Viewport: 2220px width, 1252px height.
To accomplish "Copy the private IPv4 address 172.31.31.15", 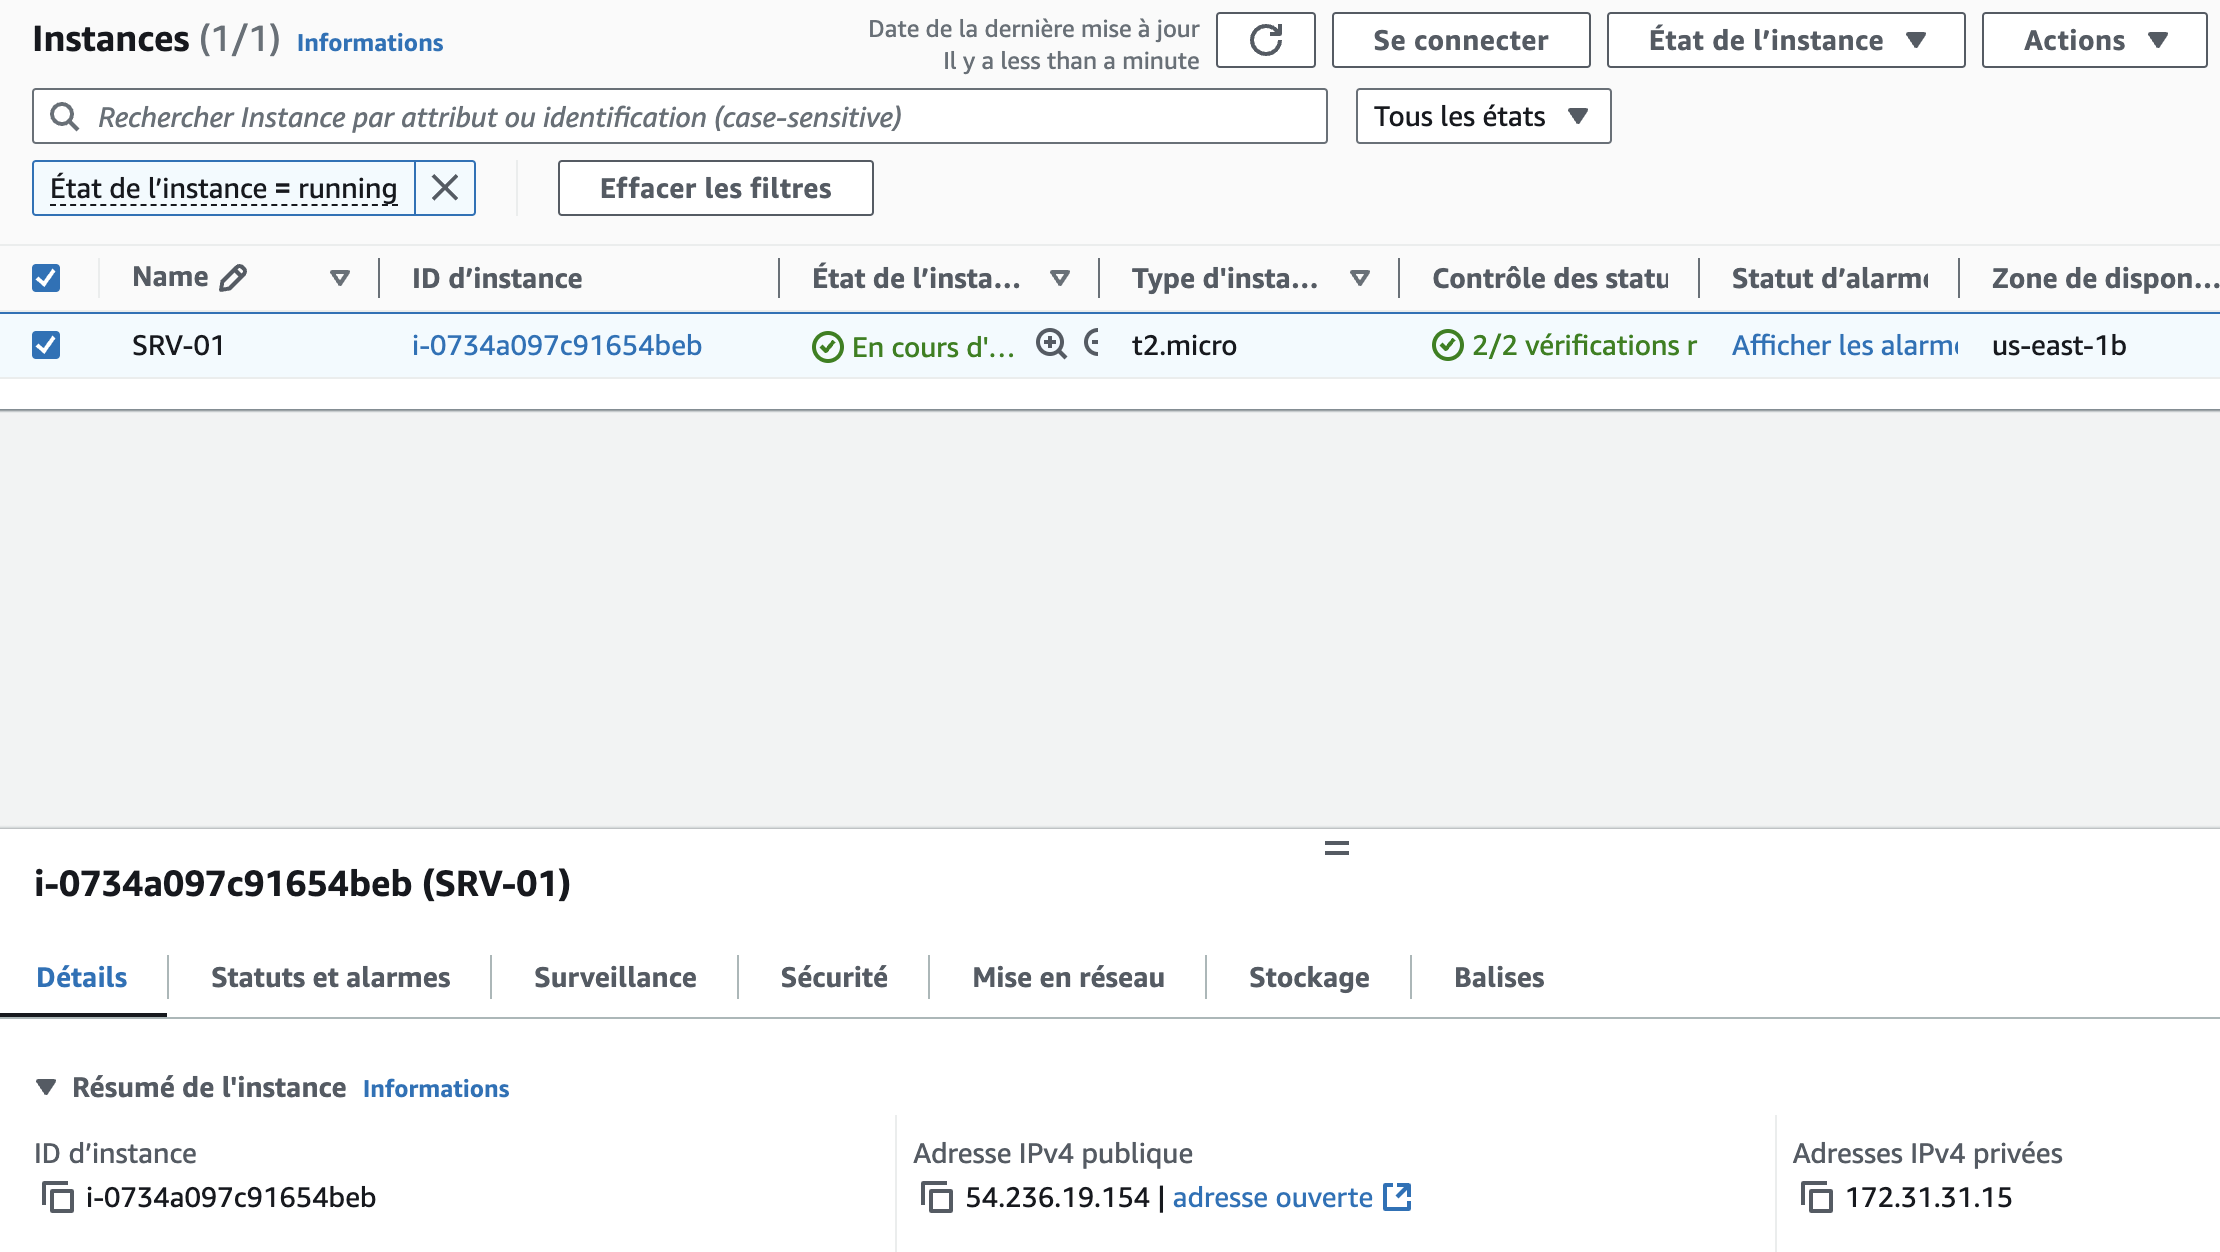I will point(1817,1197).
